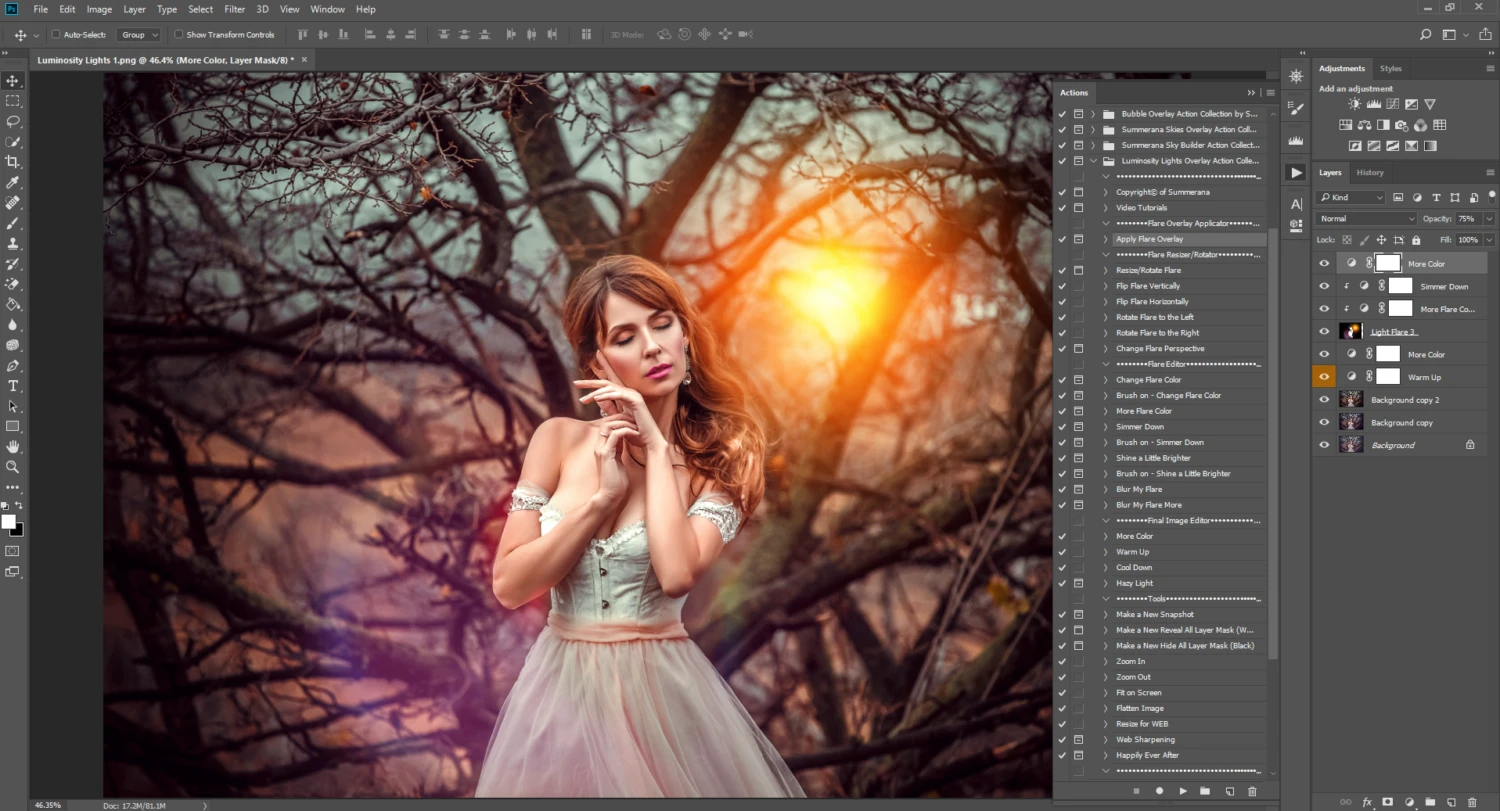The image size is (1500, 811).
Task: Toggle visibility of the Warm Up layer
Action: point(1324,376)
